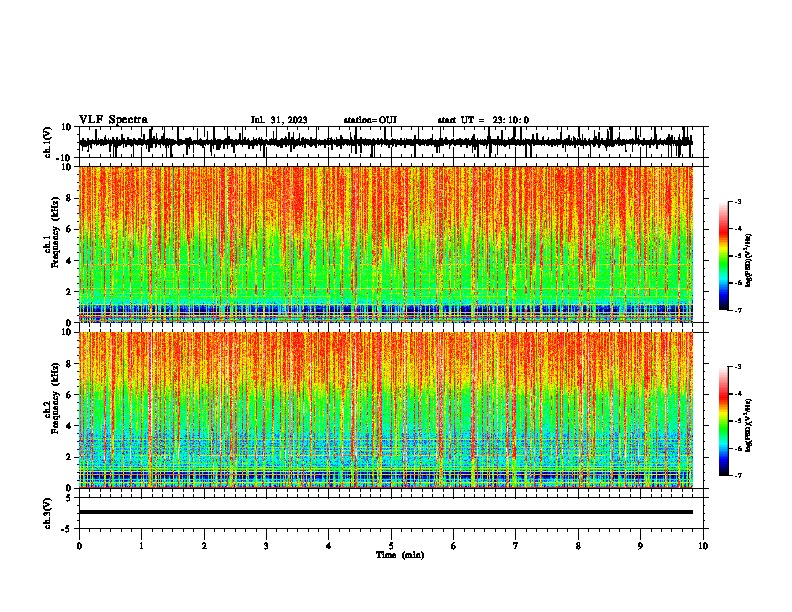Click the "6" kHz tick on ch.2 frequency axis
792x612 pixels.
(70, 395)
